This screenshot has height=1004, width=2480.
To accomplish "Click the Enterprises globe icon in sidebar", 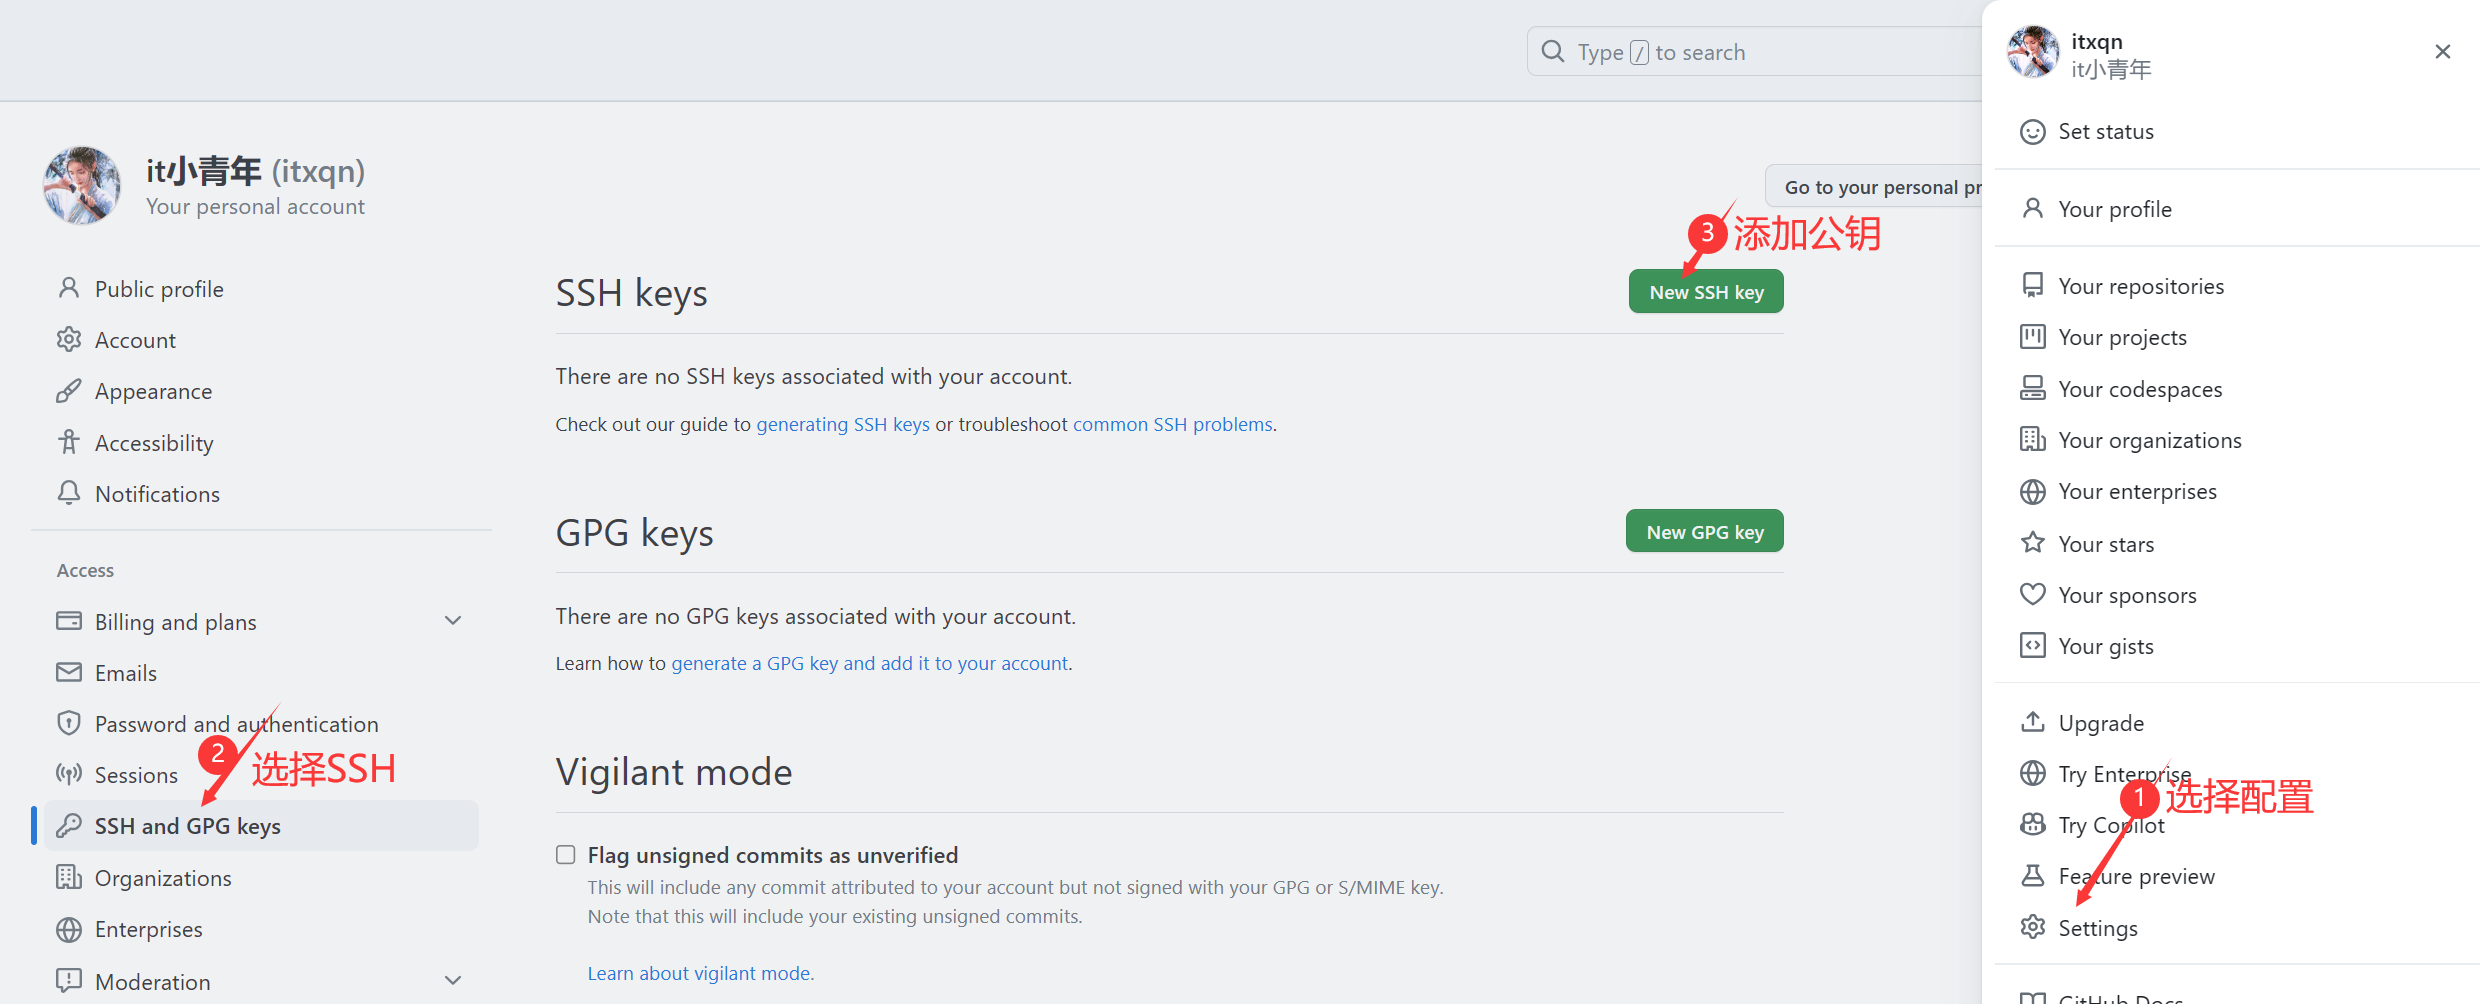I will 69,929.
